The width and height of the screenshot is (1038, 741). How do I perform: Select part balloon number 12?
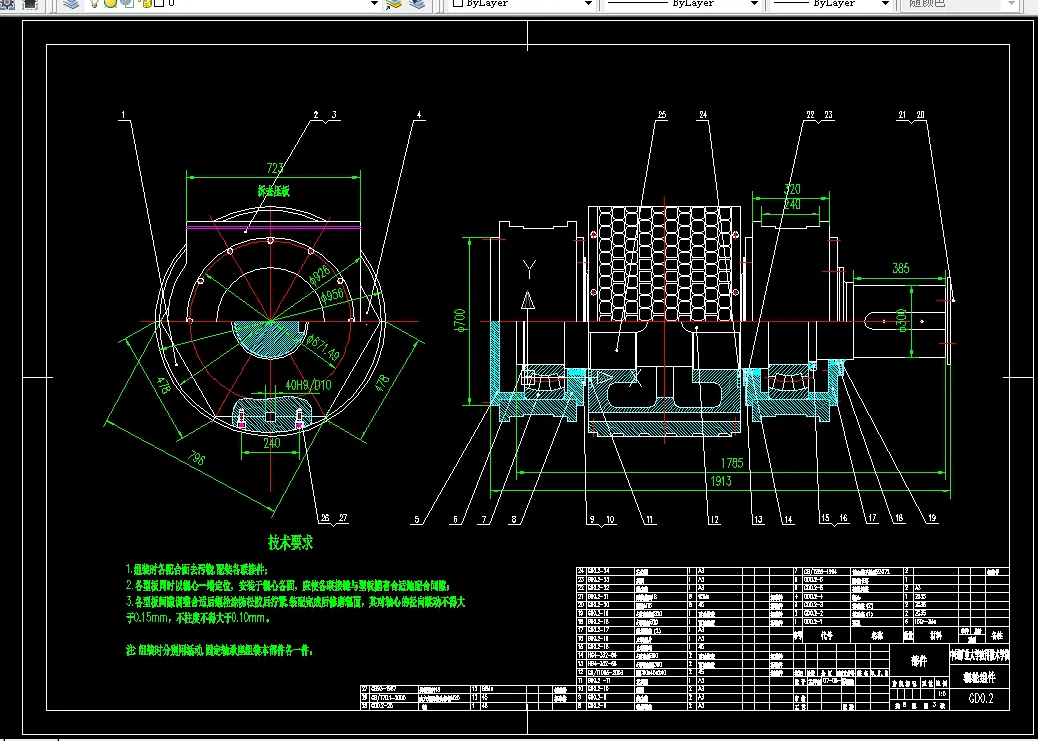(713, 520)
